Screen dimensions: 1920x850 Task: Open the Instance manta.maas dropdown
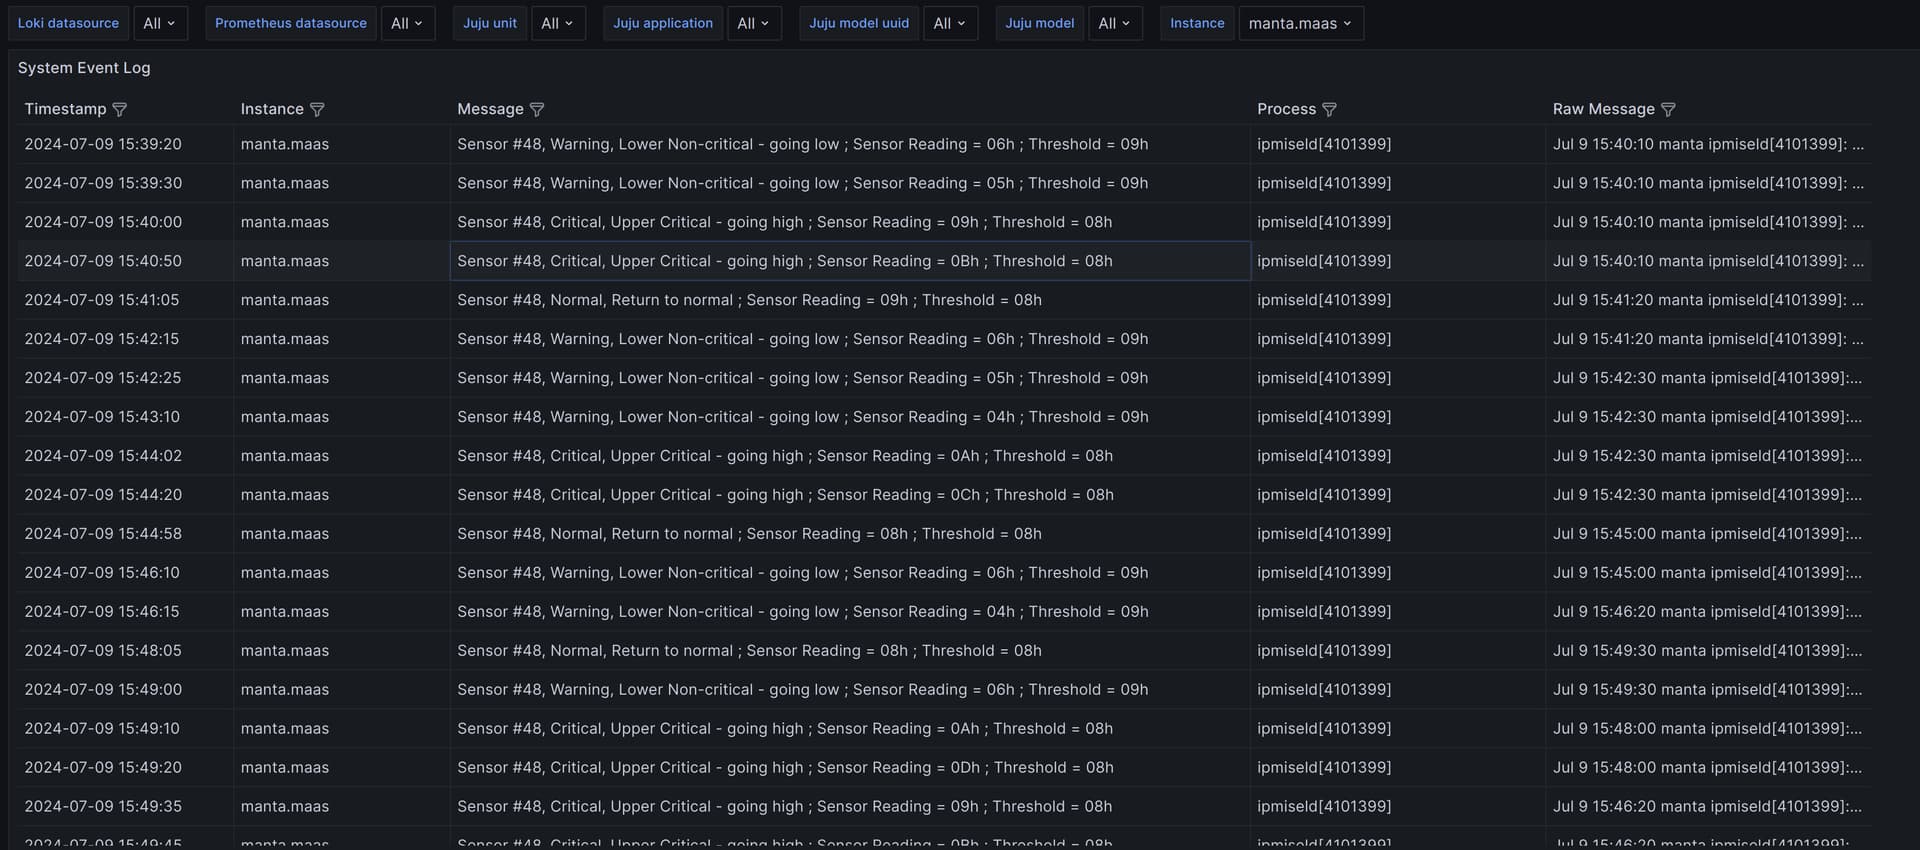(x=1300, y=23)
